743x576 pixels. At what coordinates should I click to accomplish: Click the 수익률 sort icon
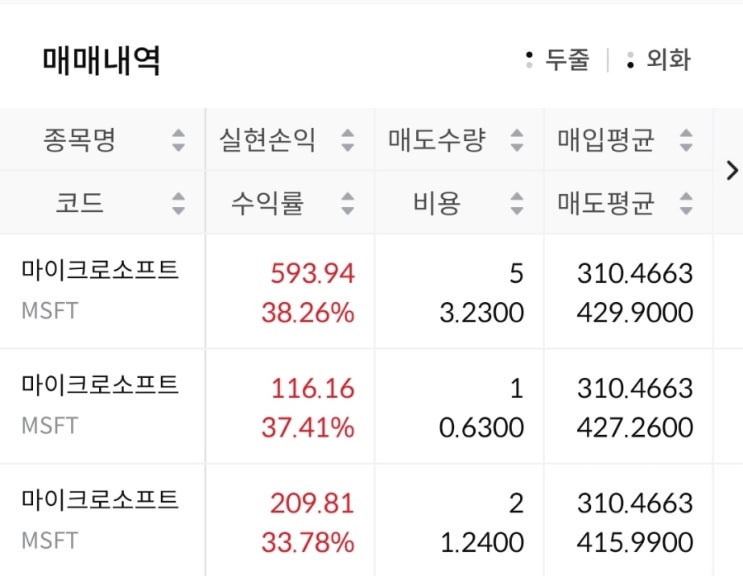348,204
